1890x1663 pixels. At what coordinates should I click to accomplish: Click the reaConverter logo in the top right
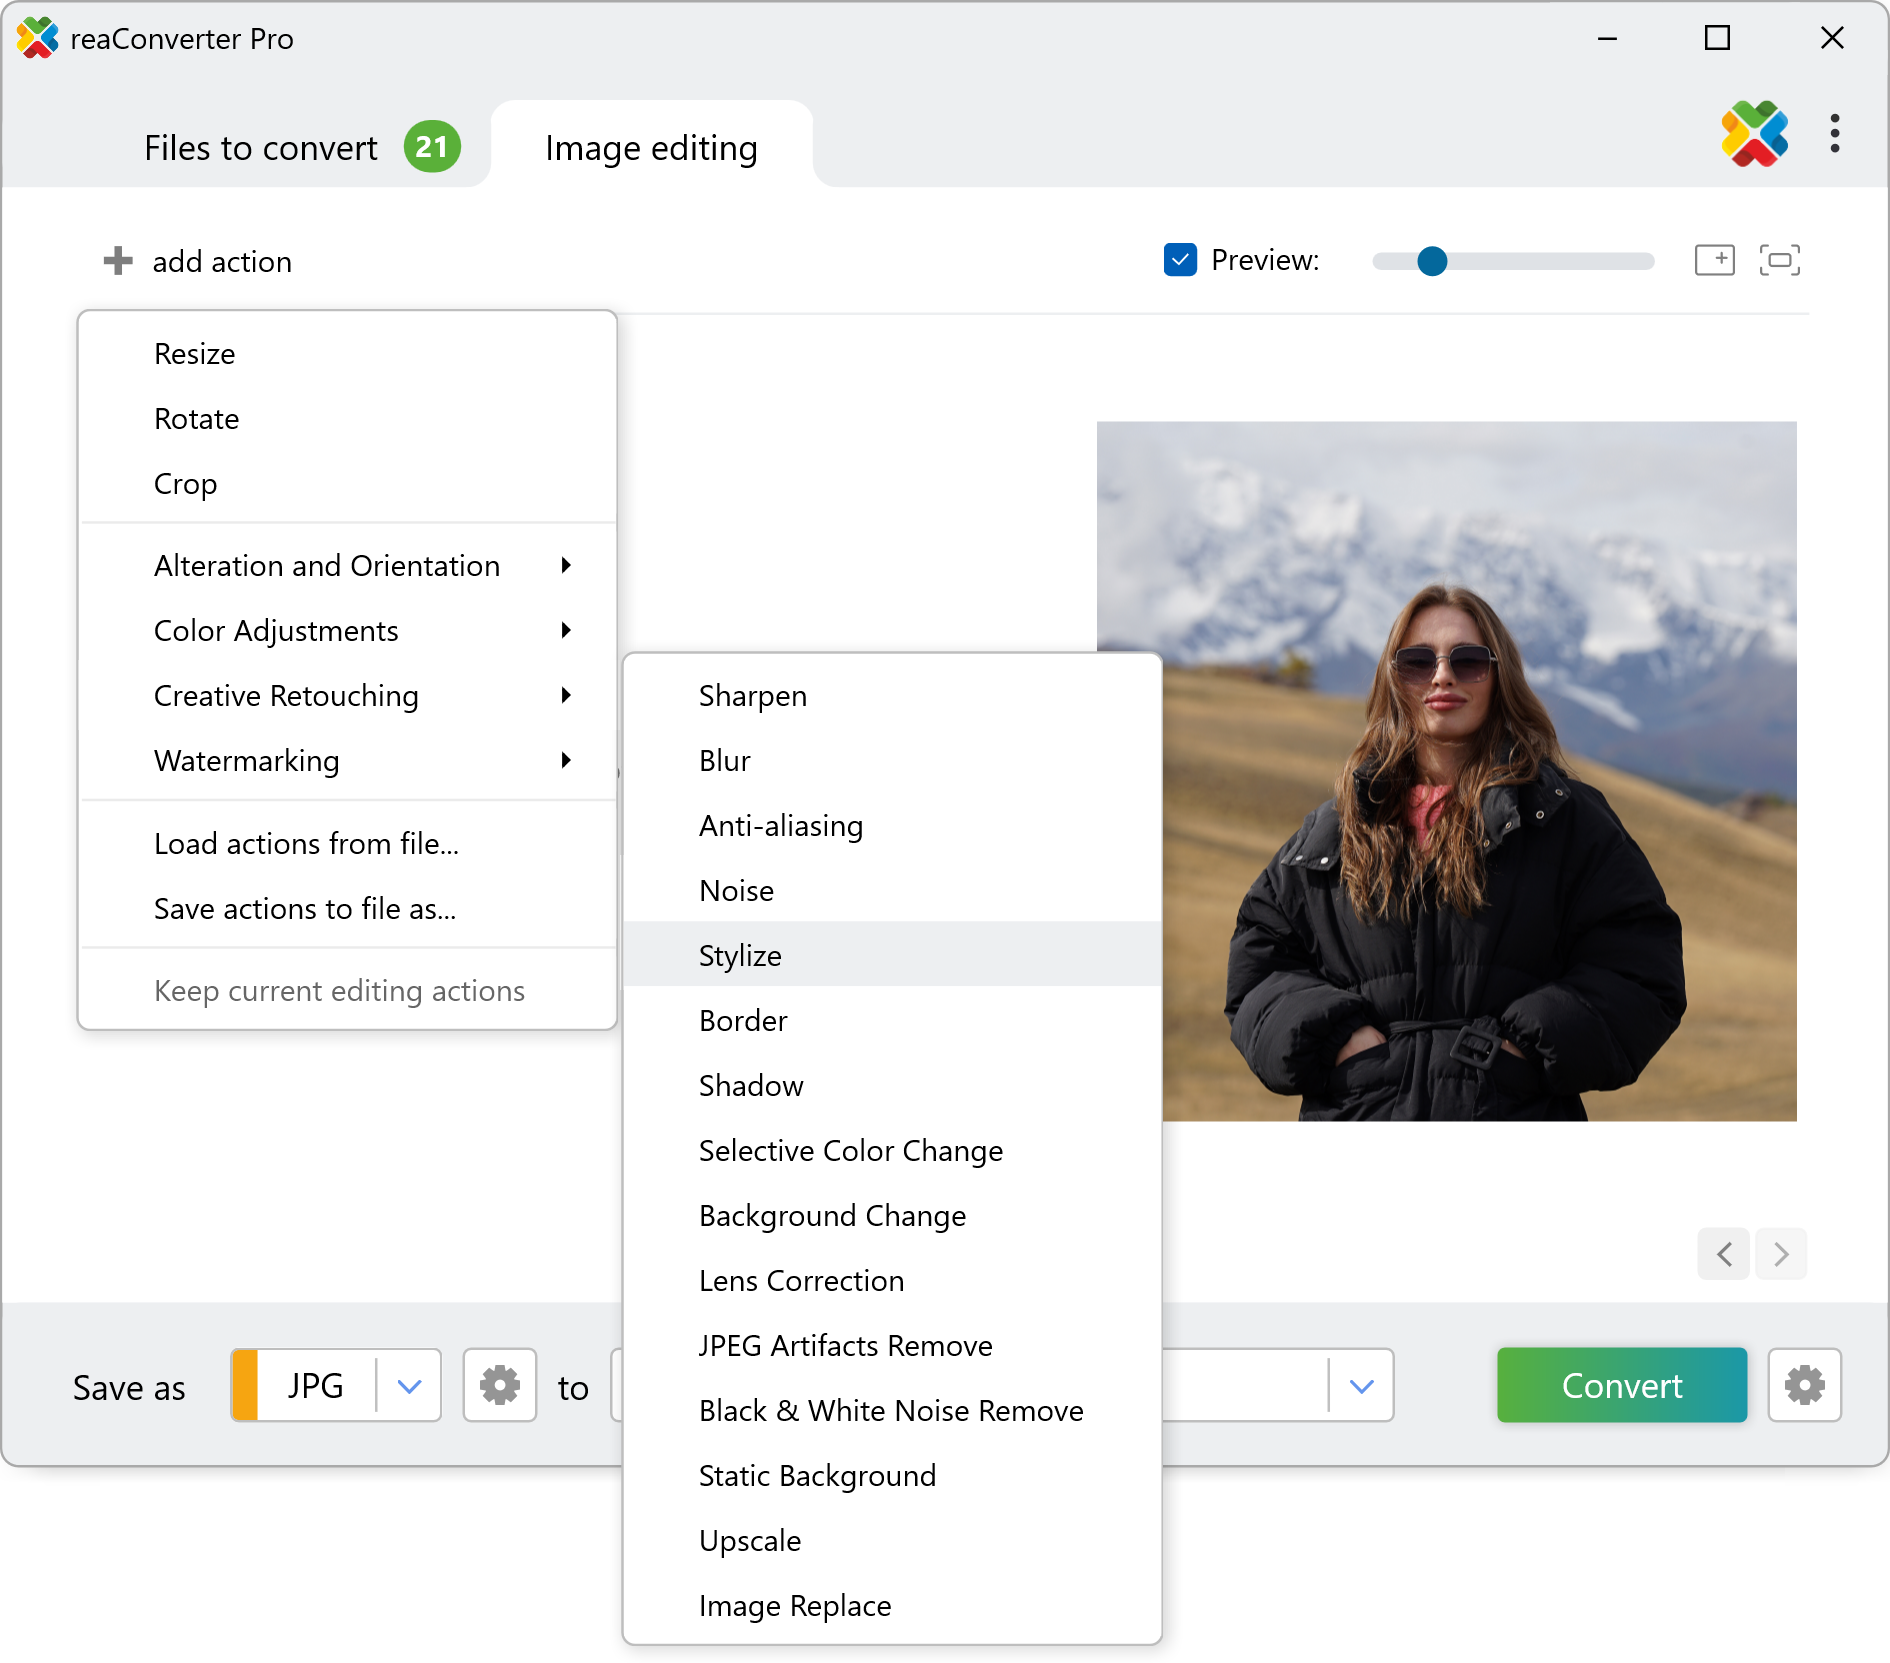1754,134
